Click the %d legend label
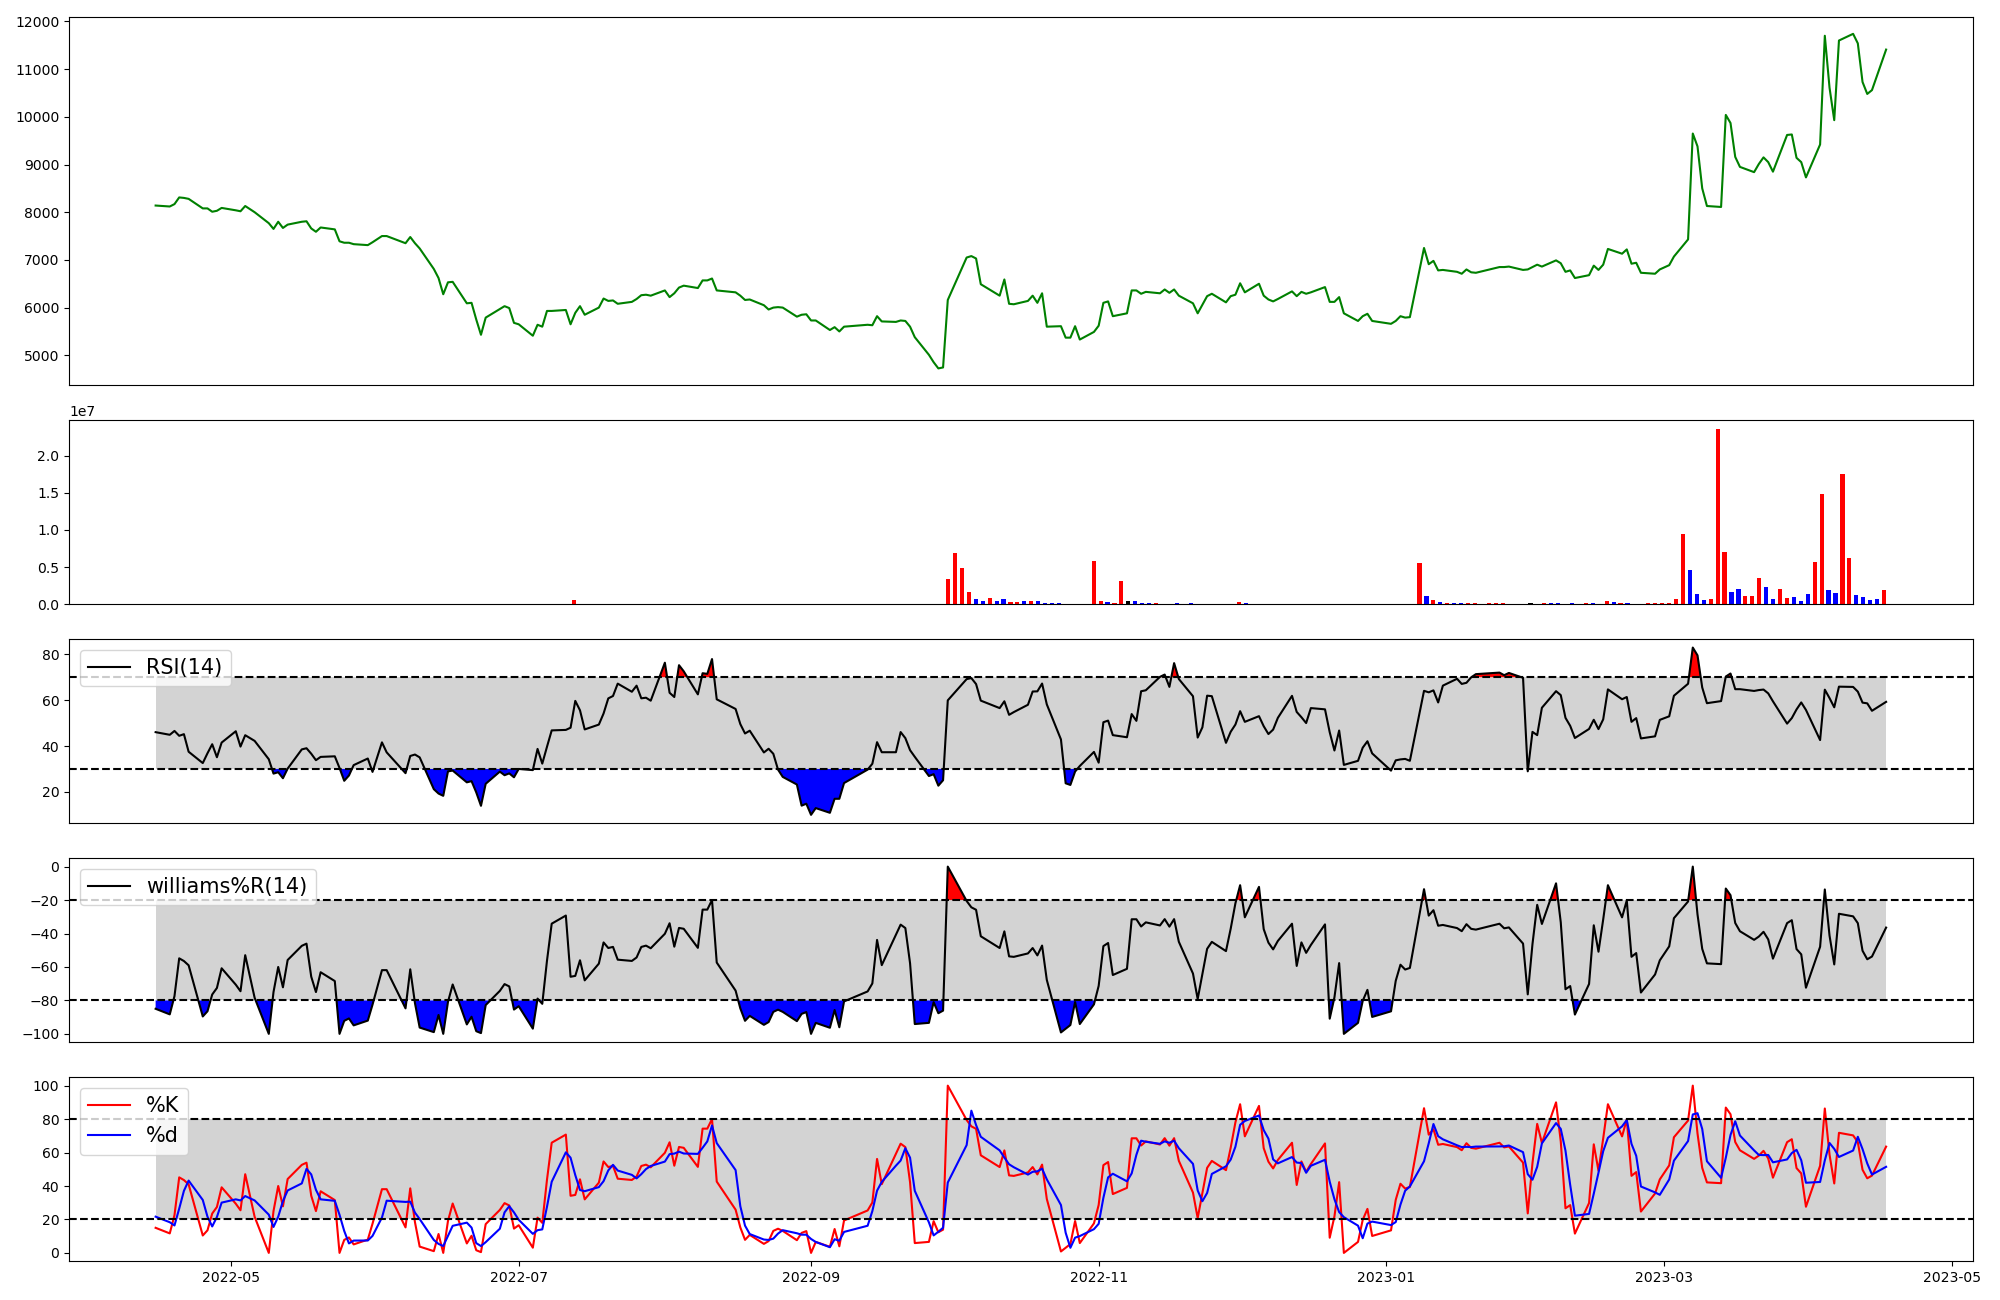 pyautogui.click(x=162, y=1135)
